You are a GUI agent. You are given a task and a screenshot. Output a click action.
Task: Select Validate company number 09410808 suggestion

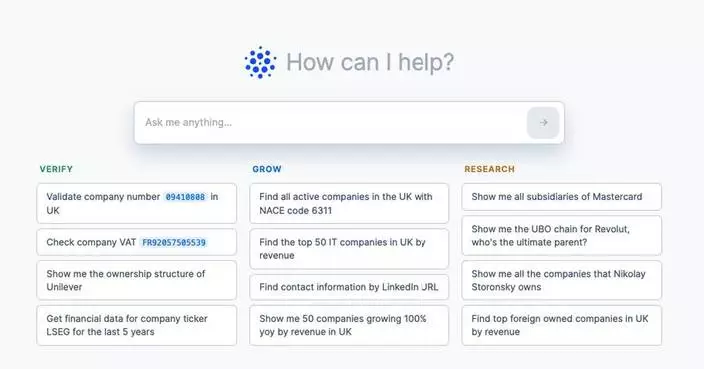(x=136, y=203)
